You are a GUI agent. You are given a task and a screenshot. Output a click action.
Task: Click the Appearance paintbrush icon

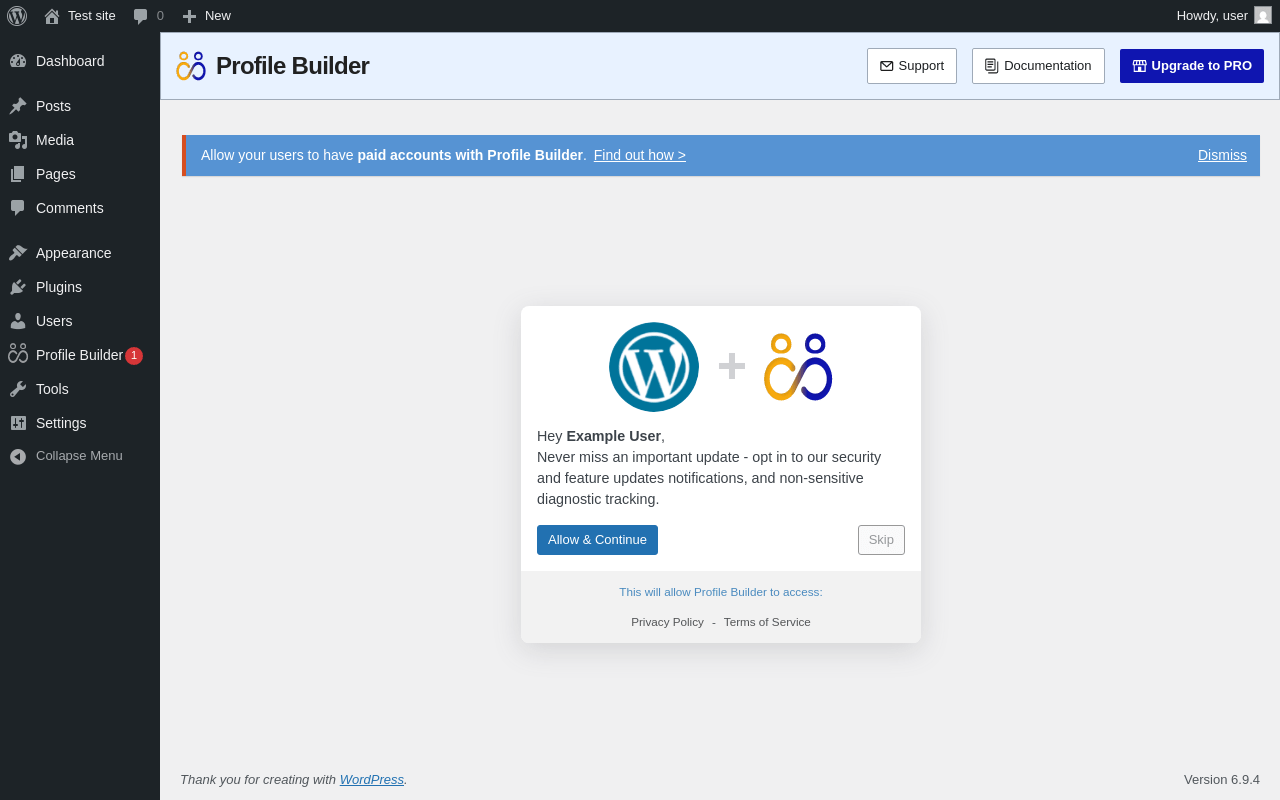(18, 253)
